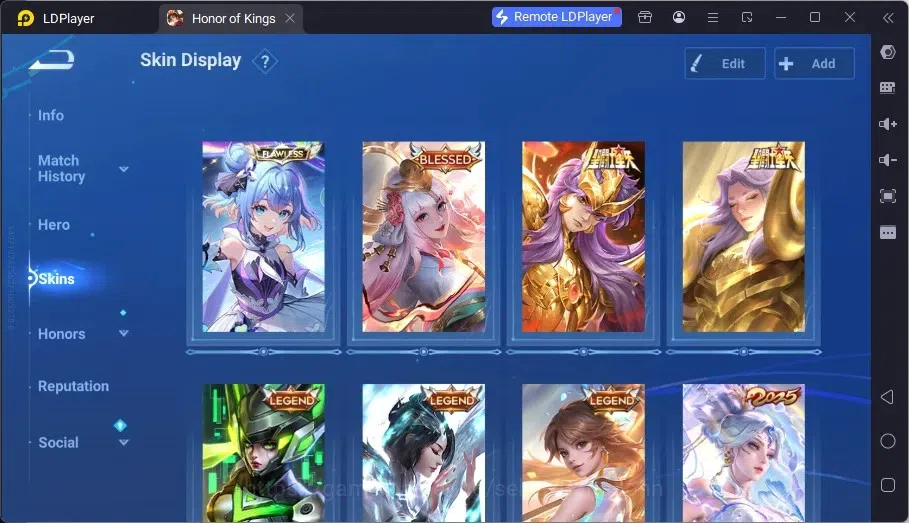Select the green LEGEND armored skin card
Image resolution: width=909 pixels, height=523 pixels.
(263, 453)
